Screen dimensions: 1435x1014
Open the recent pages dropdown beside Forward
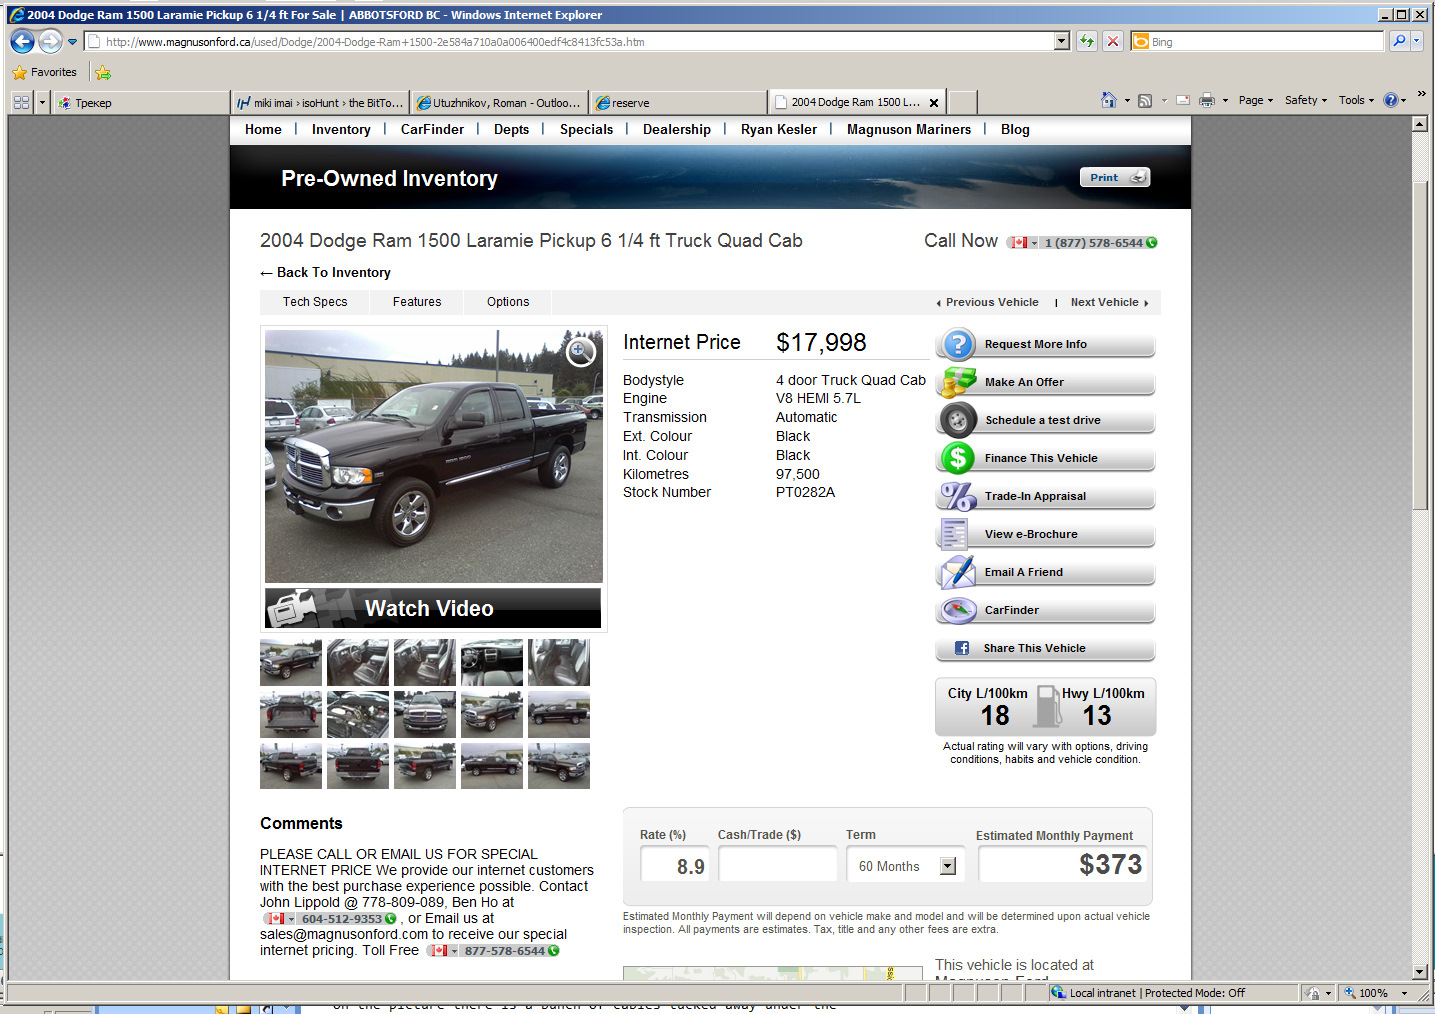pos(72,42)
